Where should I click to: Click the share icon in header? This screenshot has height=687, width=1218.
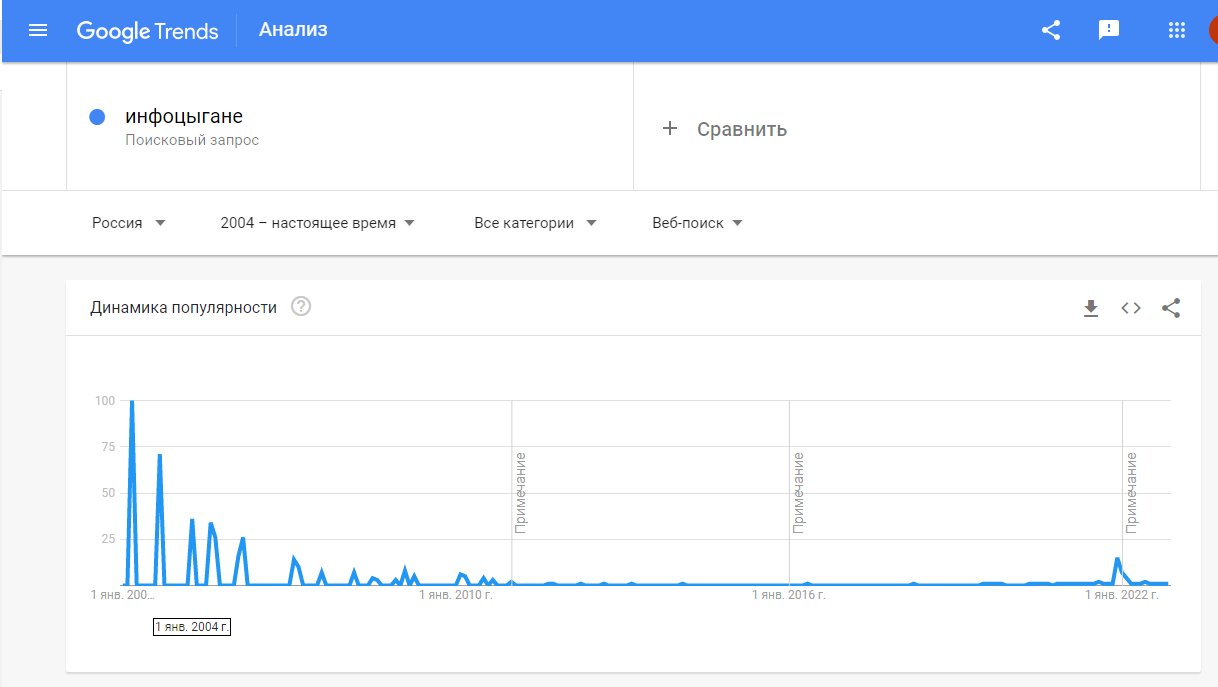(1051, 30)
